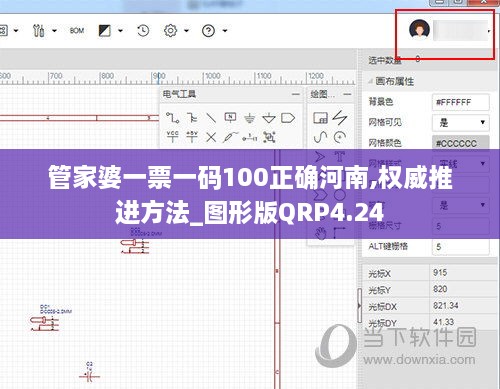Collapse the 画布属性 section
The image size is (500, 389).
coord(370,81)
